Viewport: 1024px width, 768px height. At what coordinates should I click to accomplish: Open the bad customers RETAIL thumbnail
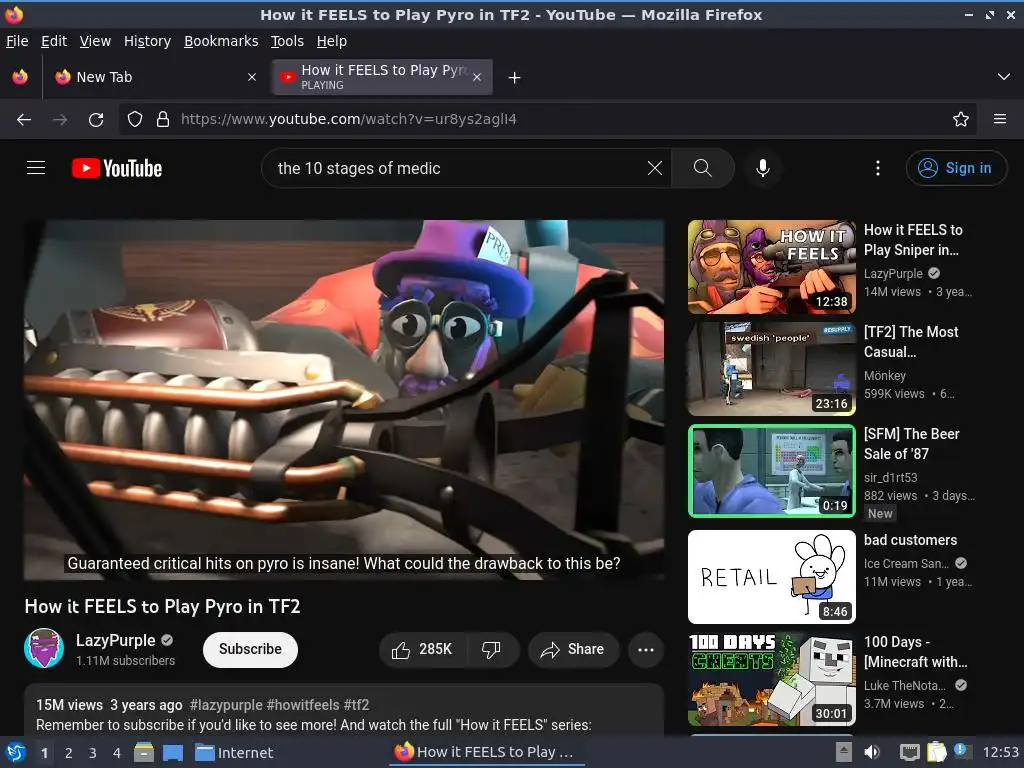coord(771,577)
